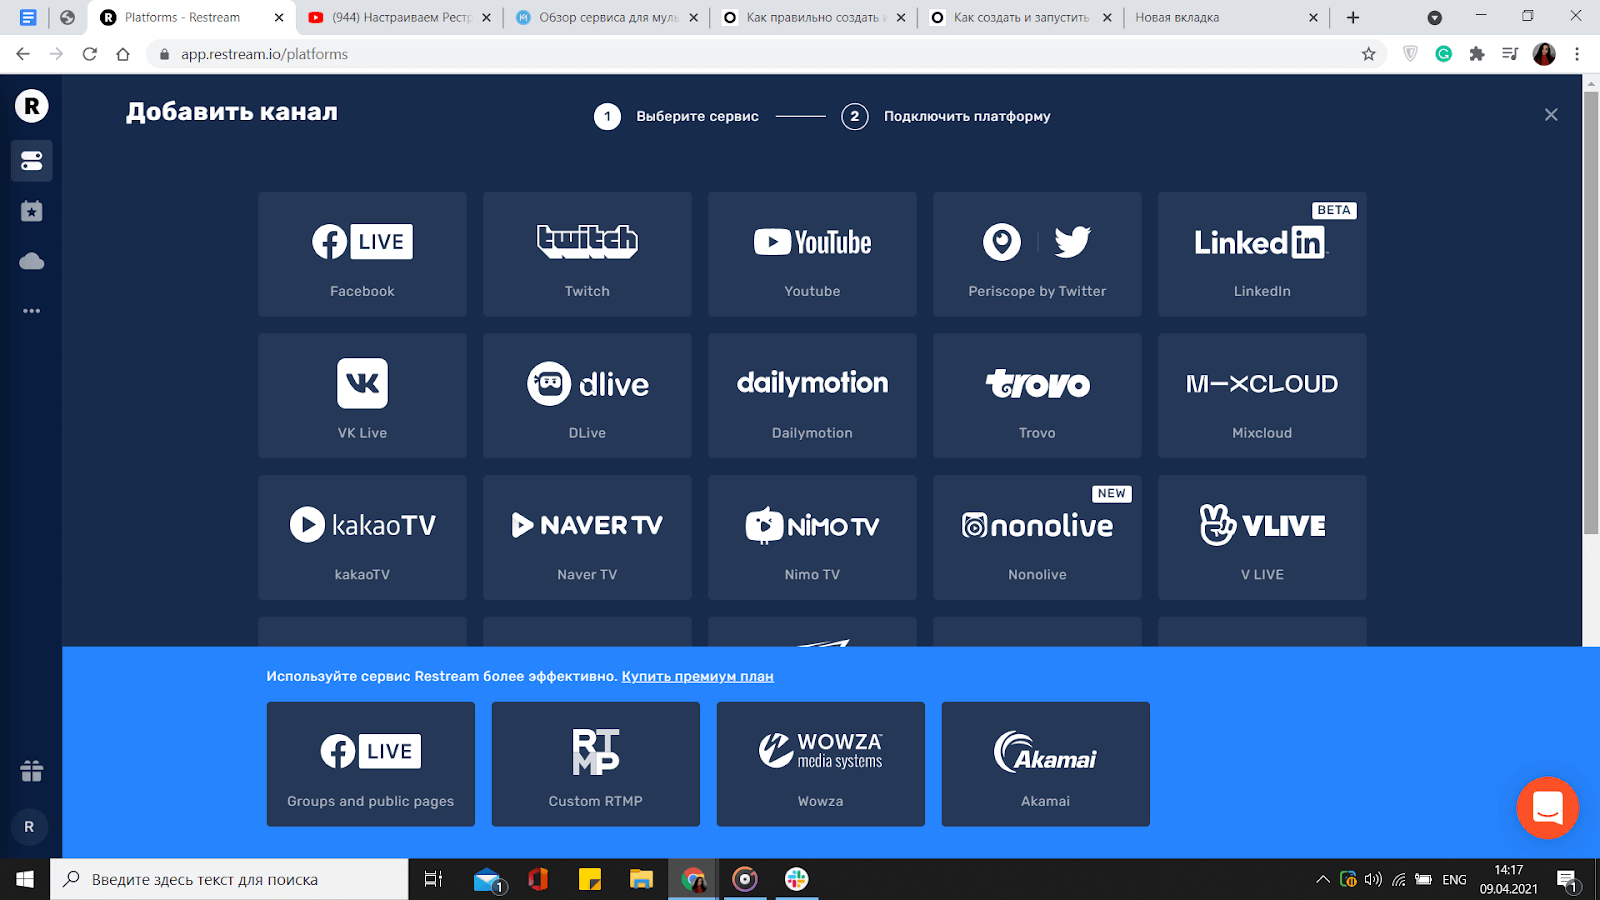Select the Custom RTMP card
Viewport: 1600px width, 900px height.
pyautogui.click(x=596, y=764)
